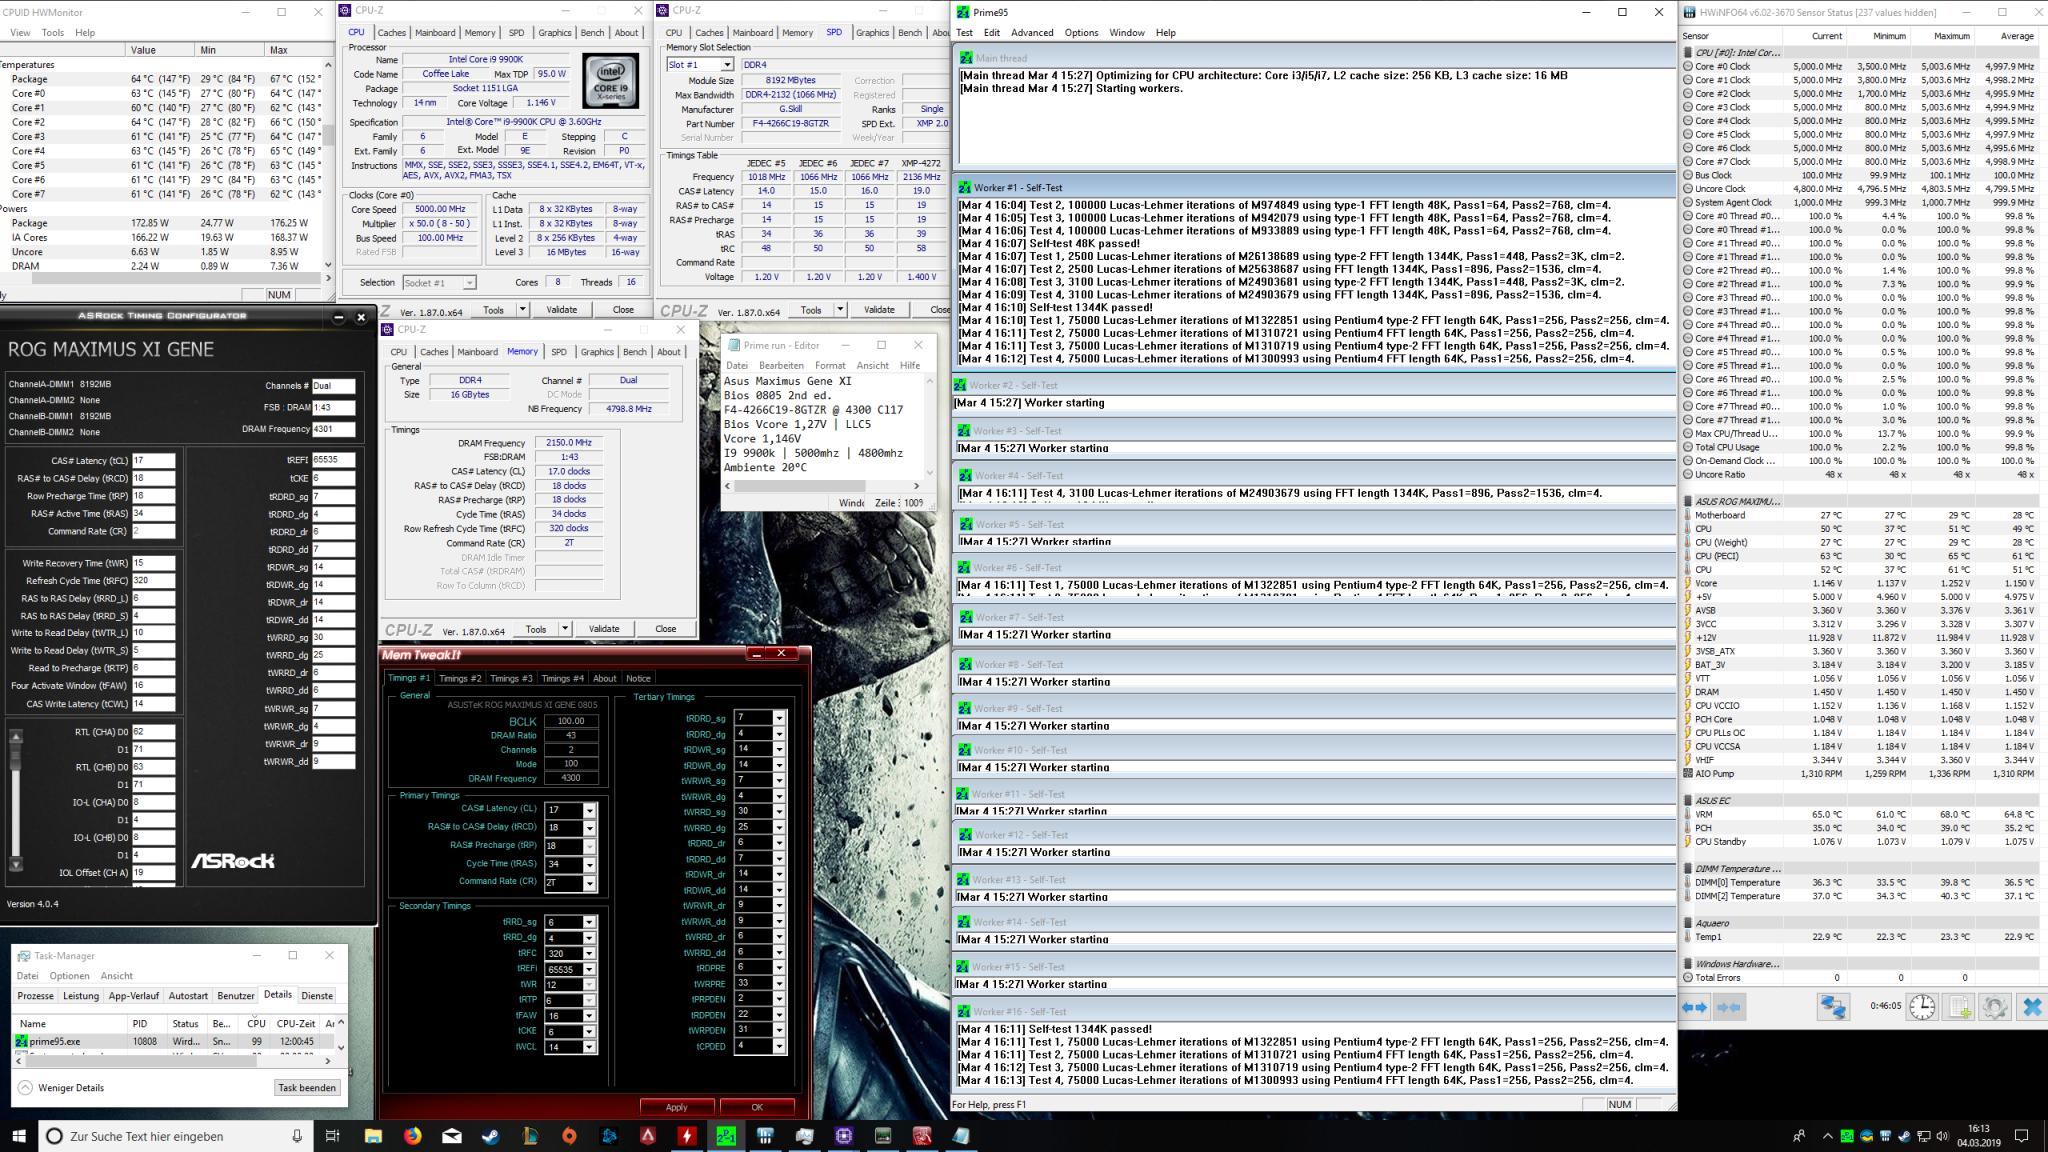The width and height of the screenshot is (2048, 1152).
Task: Open Slot #1 dropdown in CPU-Z SPD
Action: 727,65
